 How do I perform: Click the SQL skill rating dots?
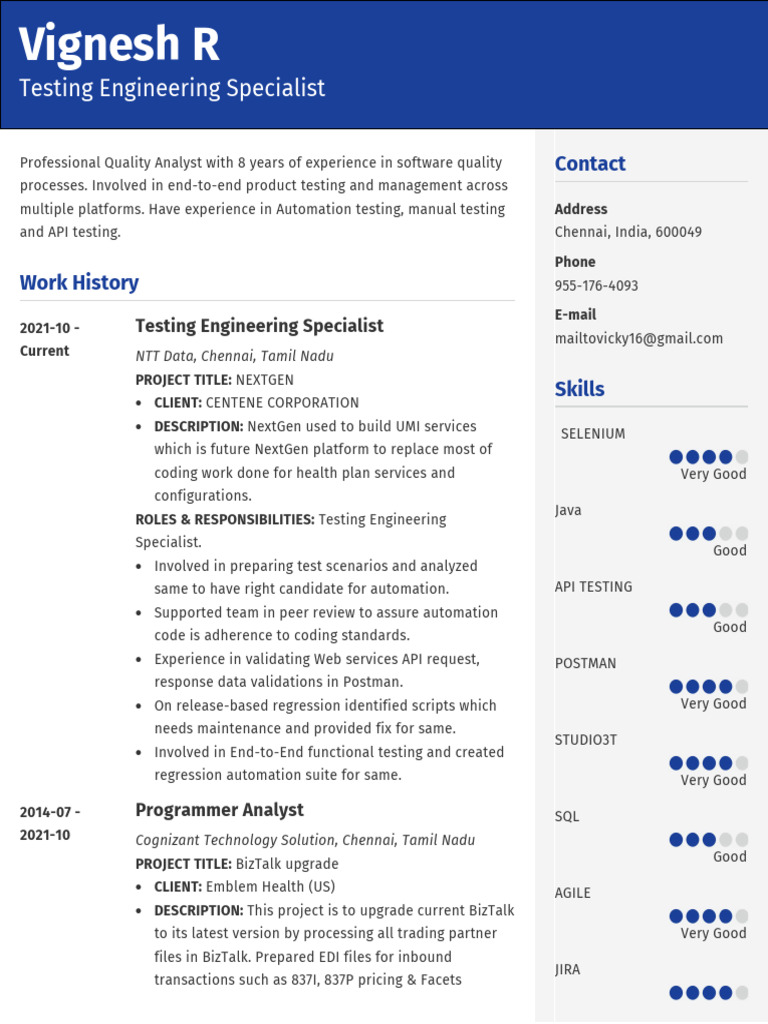coord(708,839)
